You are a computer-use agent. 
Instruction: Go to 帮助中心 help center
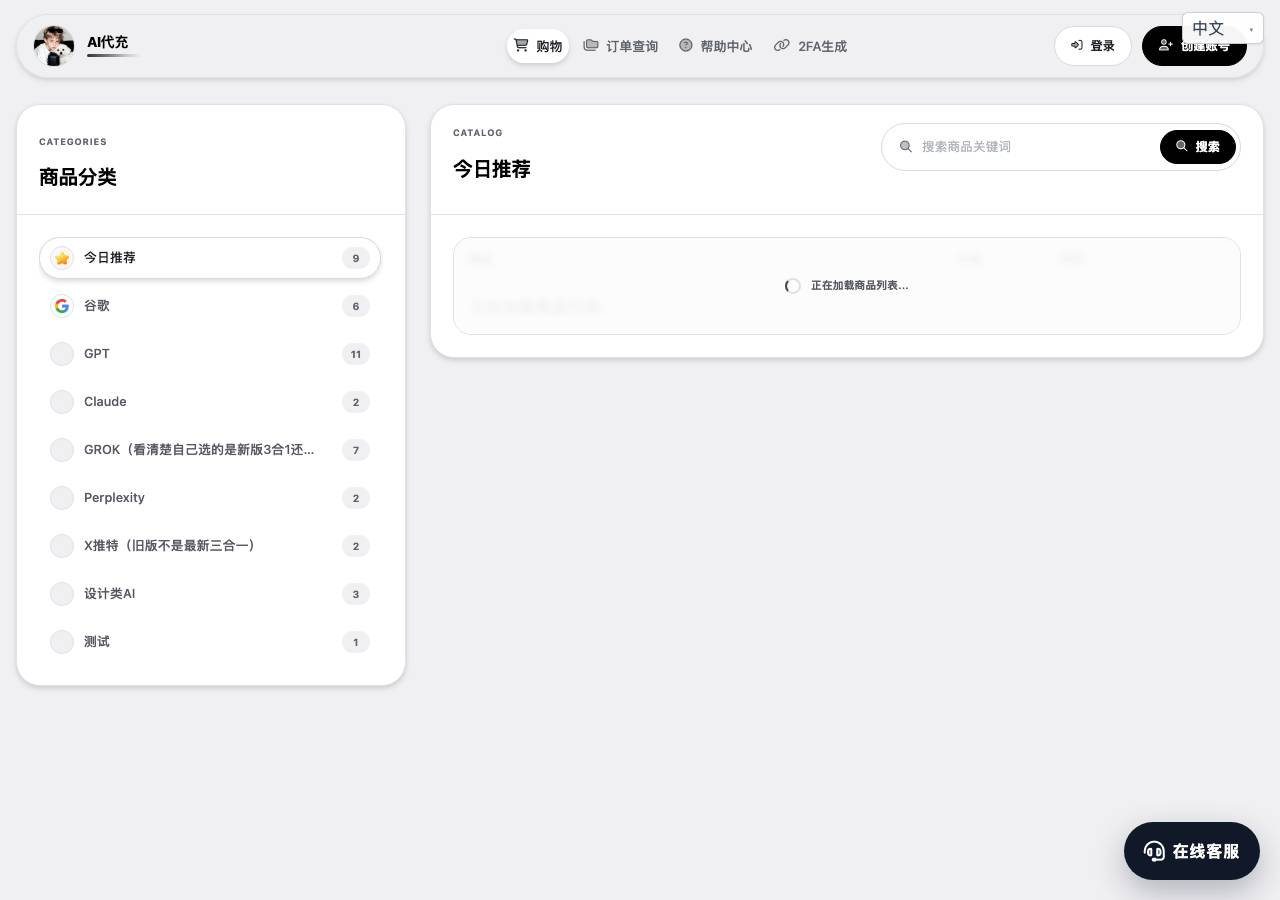coord(716,46)
